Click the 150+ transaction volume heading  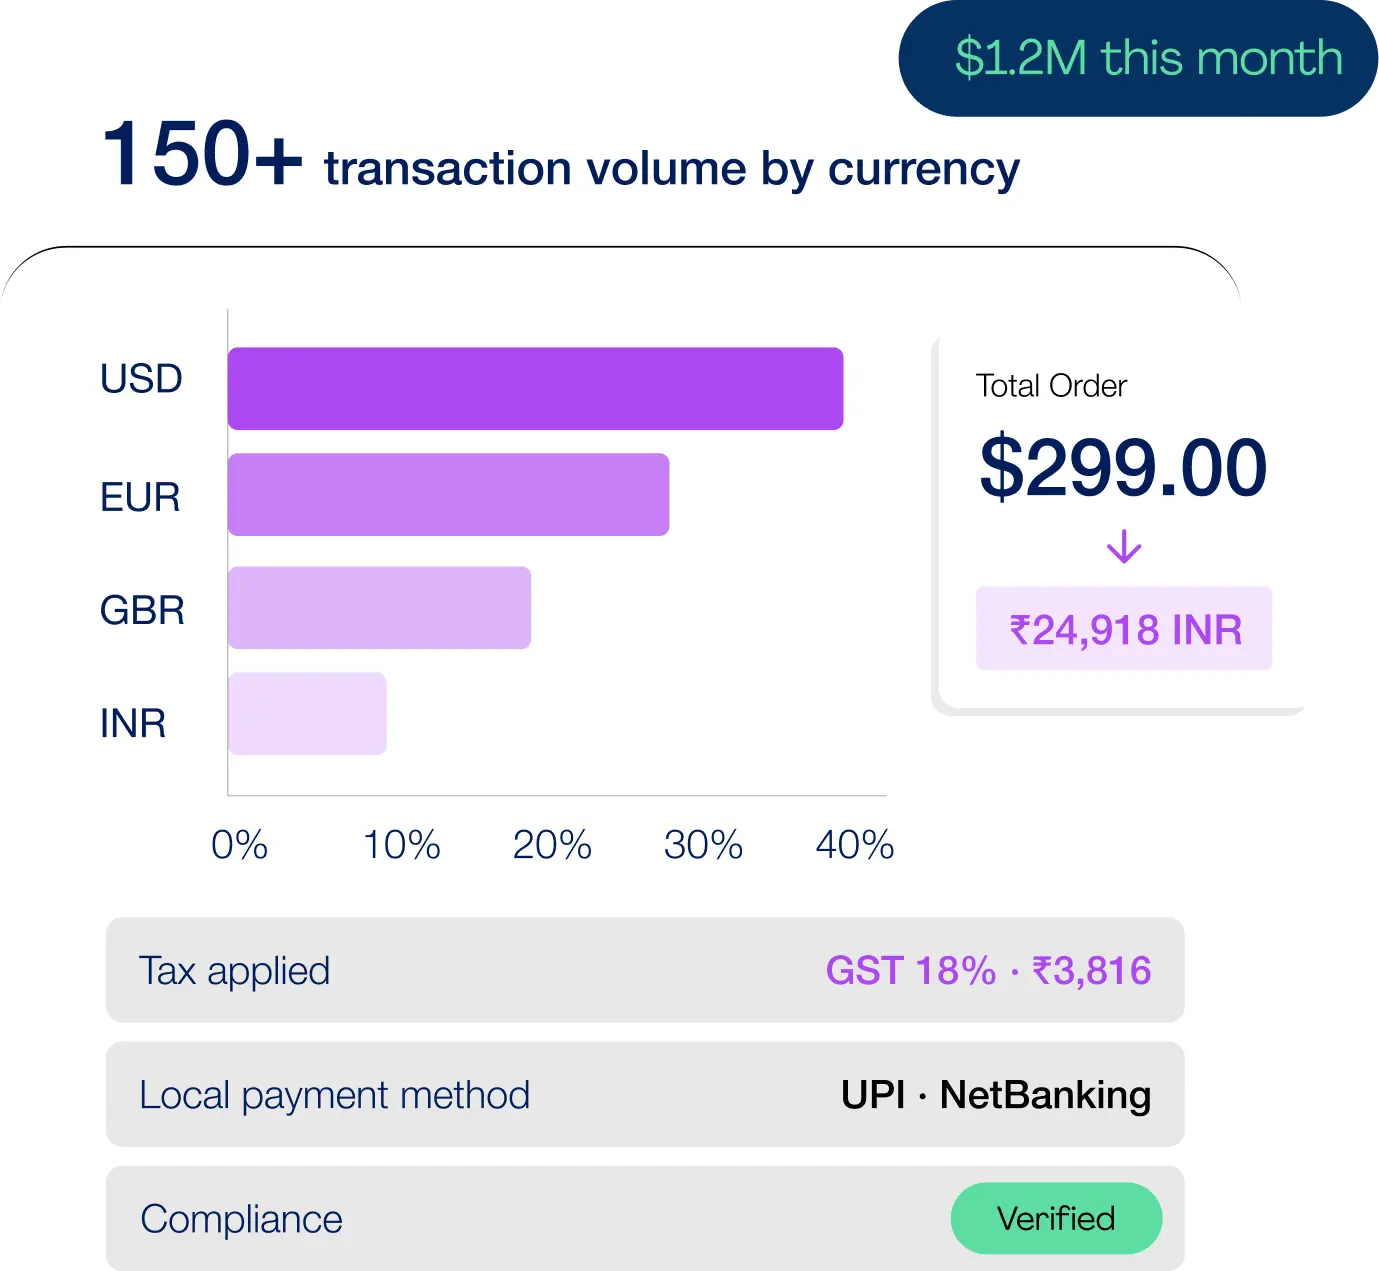[x=561, y=157]
